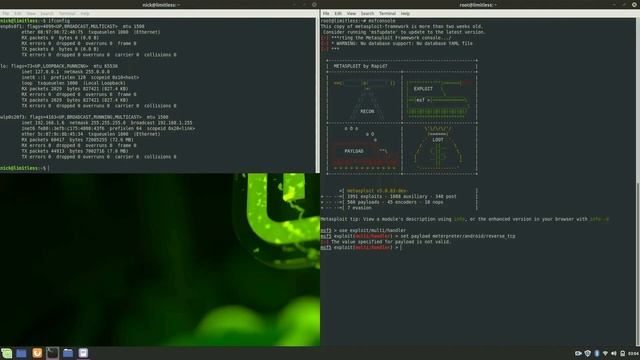
Task: Click the LOOT label in ASCII banner
Action: (438, 140)
